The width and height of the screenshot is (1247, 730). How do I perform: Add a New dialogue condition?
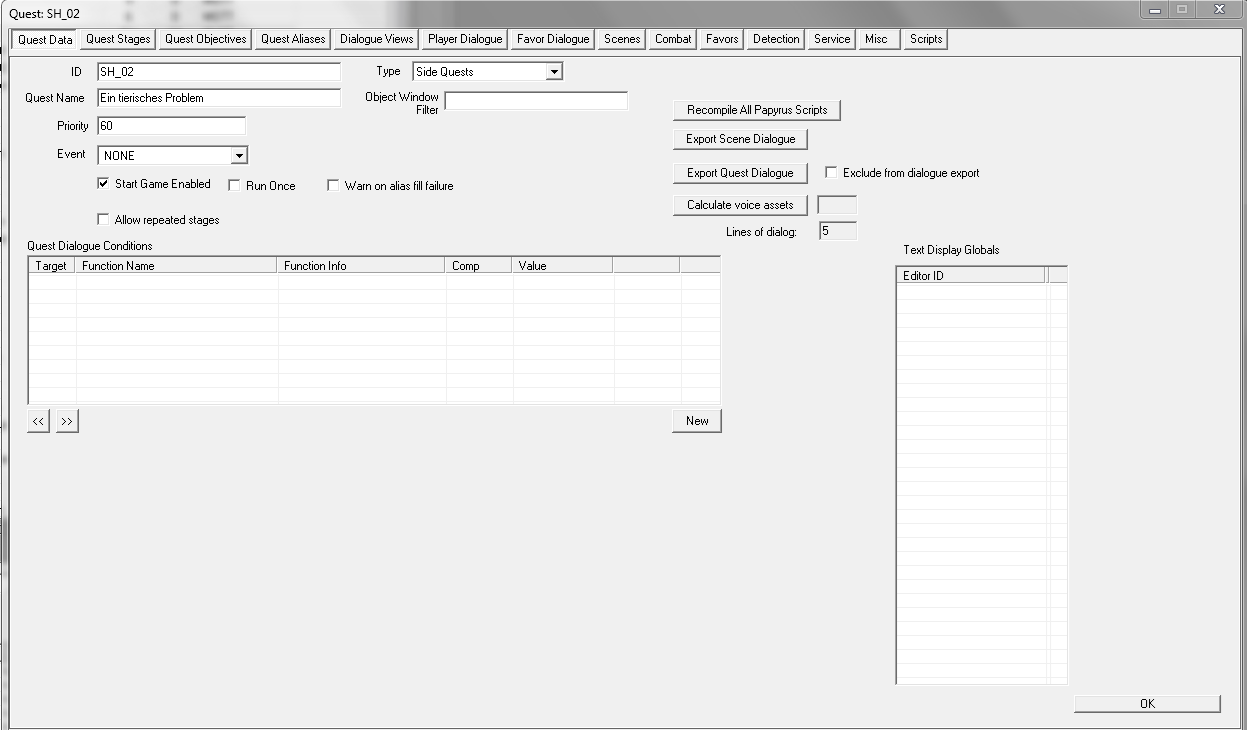coord(696,421)
